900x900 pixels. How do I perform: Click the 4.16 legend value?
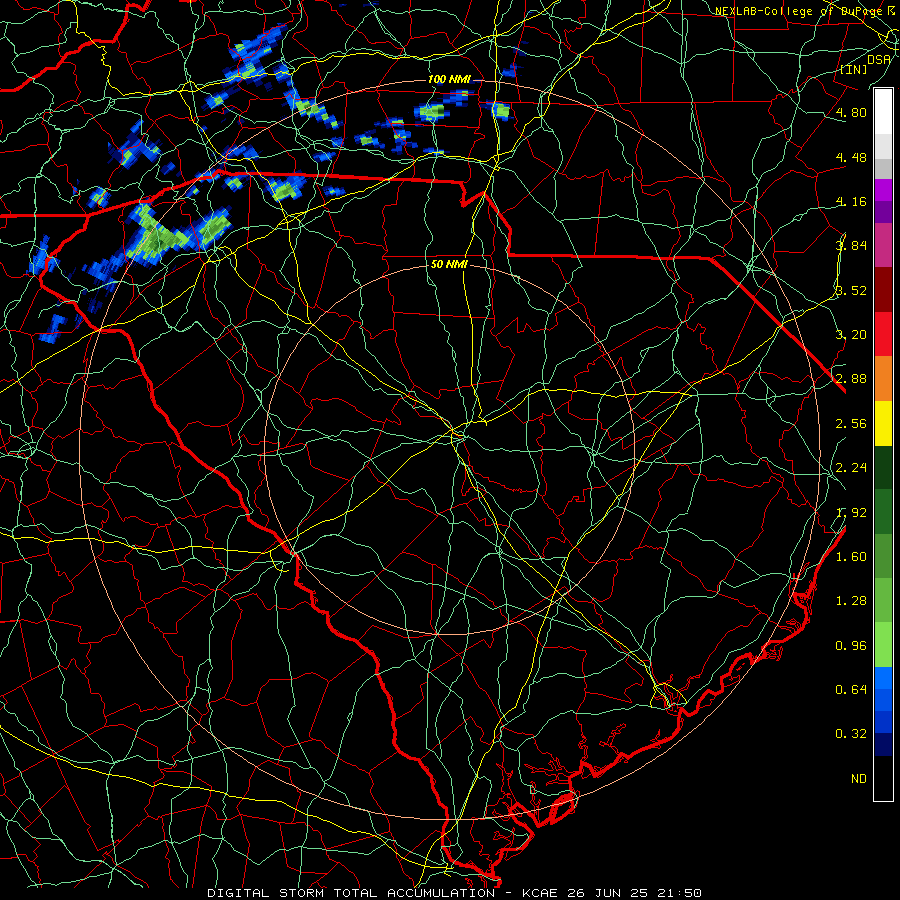coord(851,201)
